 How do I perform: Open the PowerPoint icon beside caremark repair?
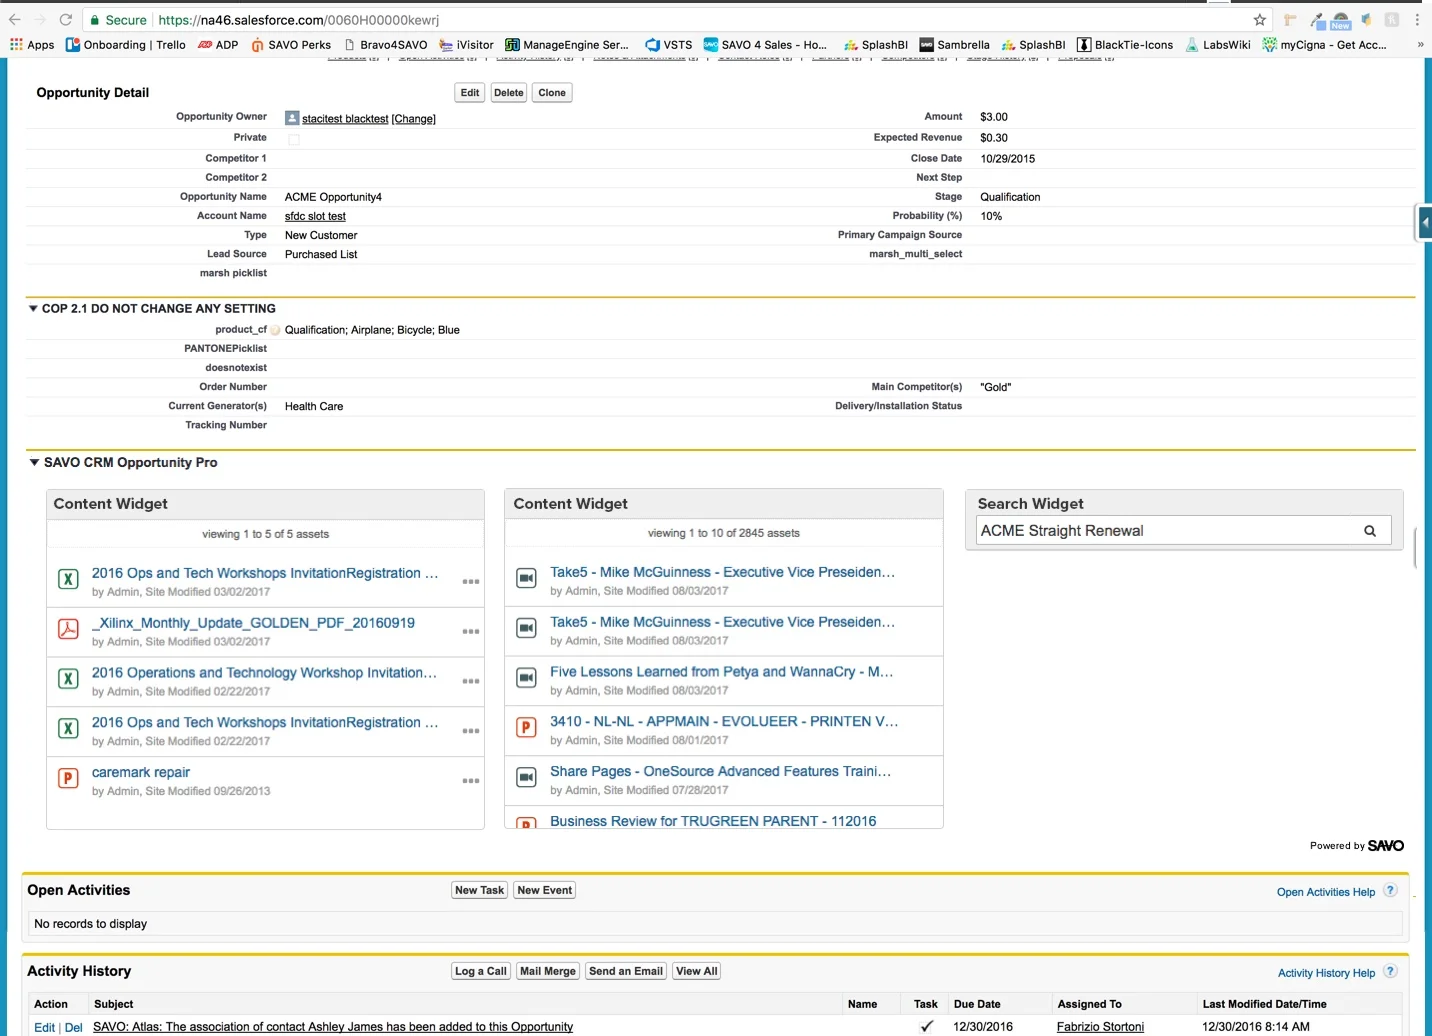68,778
